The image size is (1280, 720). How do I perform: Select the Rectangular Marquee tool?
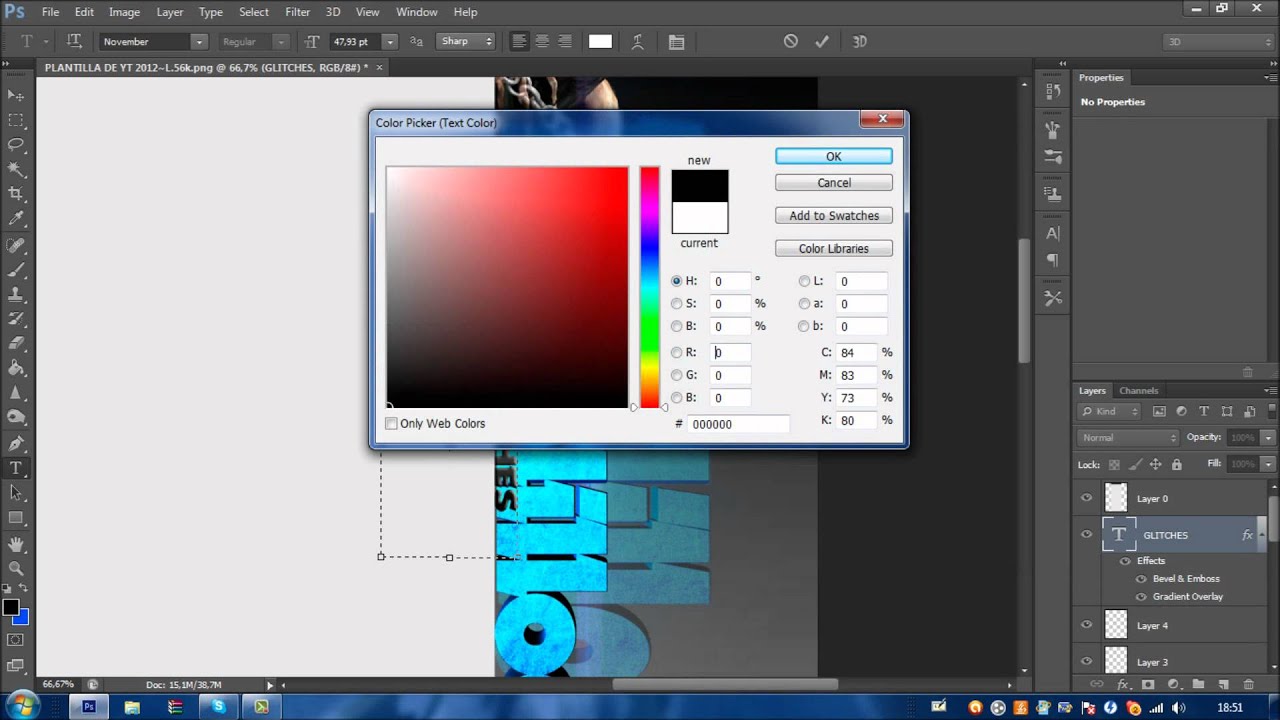(16, 120)
